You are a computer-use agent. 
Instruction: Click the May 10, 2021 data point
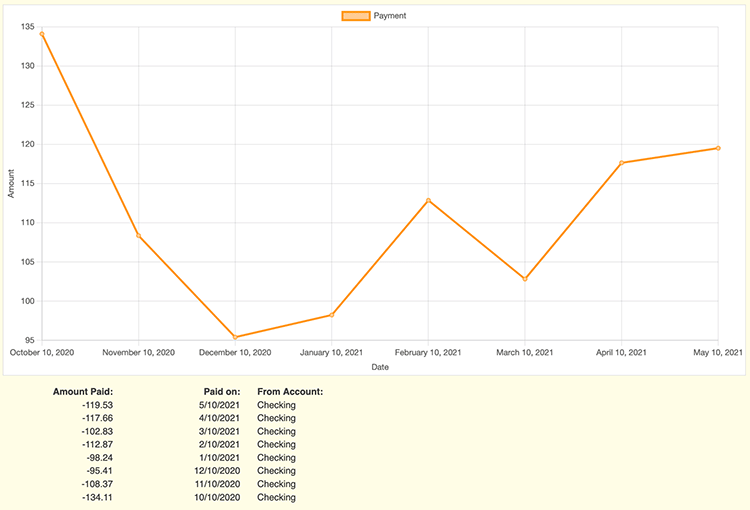point(718,148)
